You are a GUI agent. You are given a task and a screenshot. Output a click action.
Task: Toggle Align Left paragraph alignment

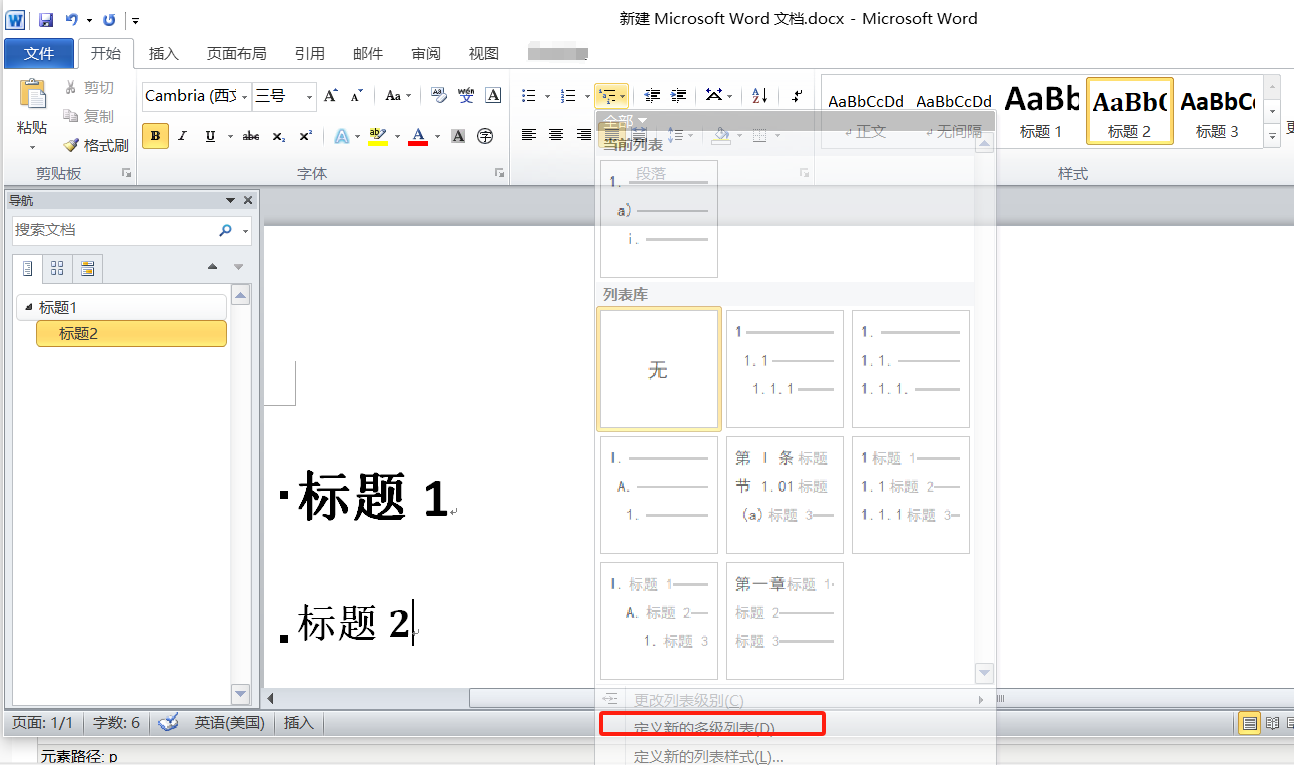pos(529,135)
